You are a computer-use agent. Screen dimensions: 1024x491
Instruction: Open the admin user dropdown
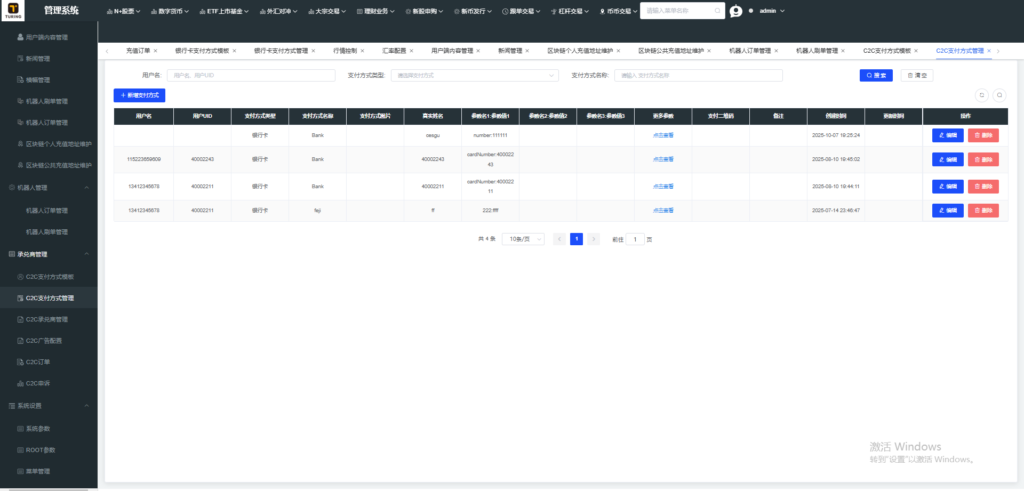pyautogui.click(x=772, y=11)
